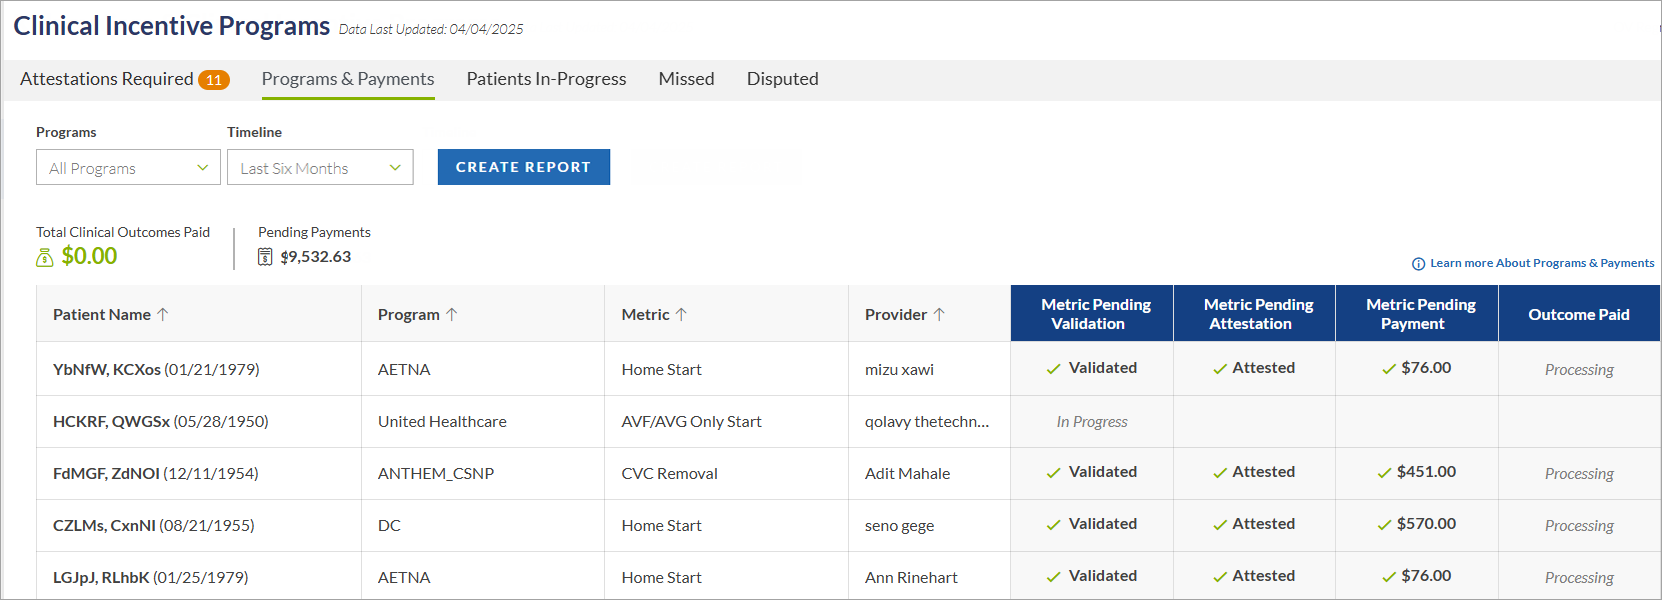Screen dimensions: 1662x600
Task: Click the calculator icon beside Pending Payments
Action: tap(265, 257)
